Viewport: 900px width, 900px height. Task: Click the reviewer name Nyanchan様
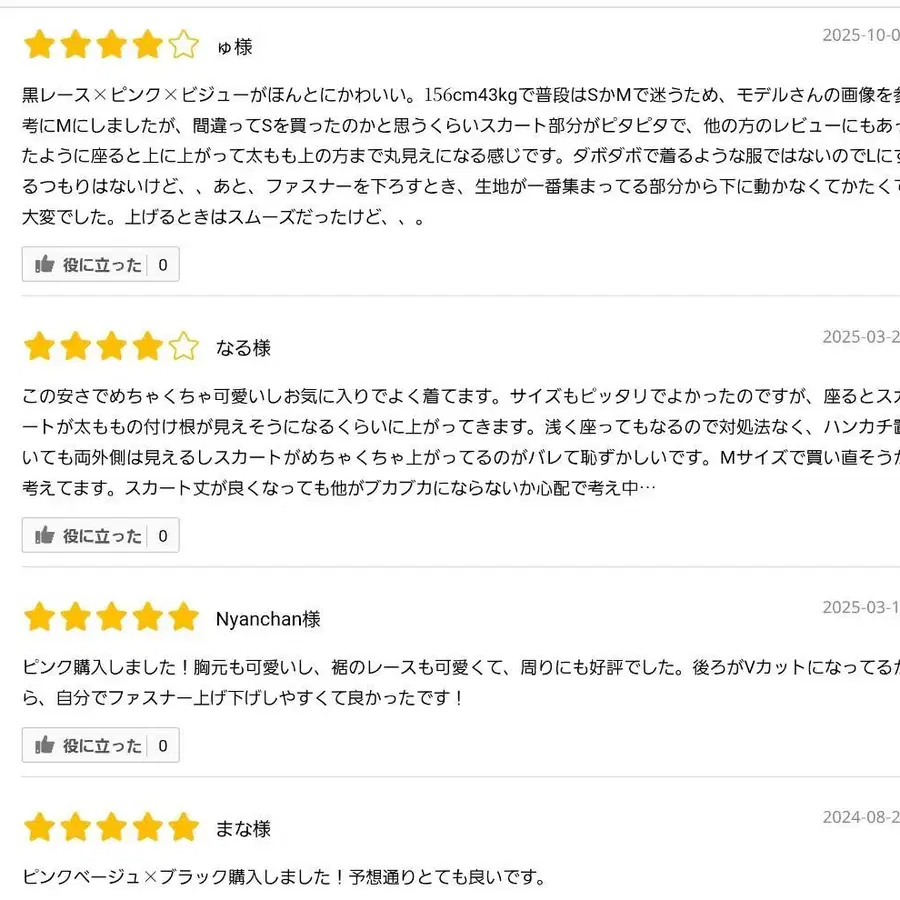coord(268,619)
